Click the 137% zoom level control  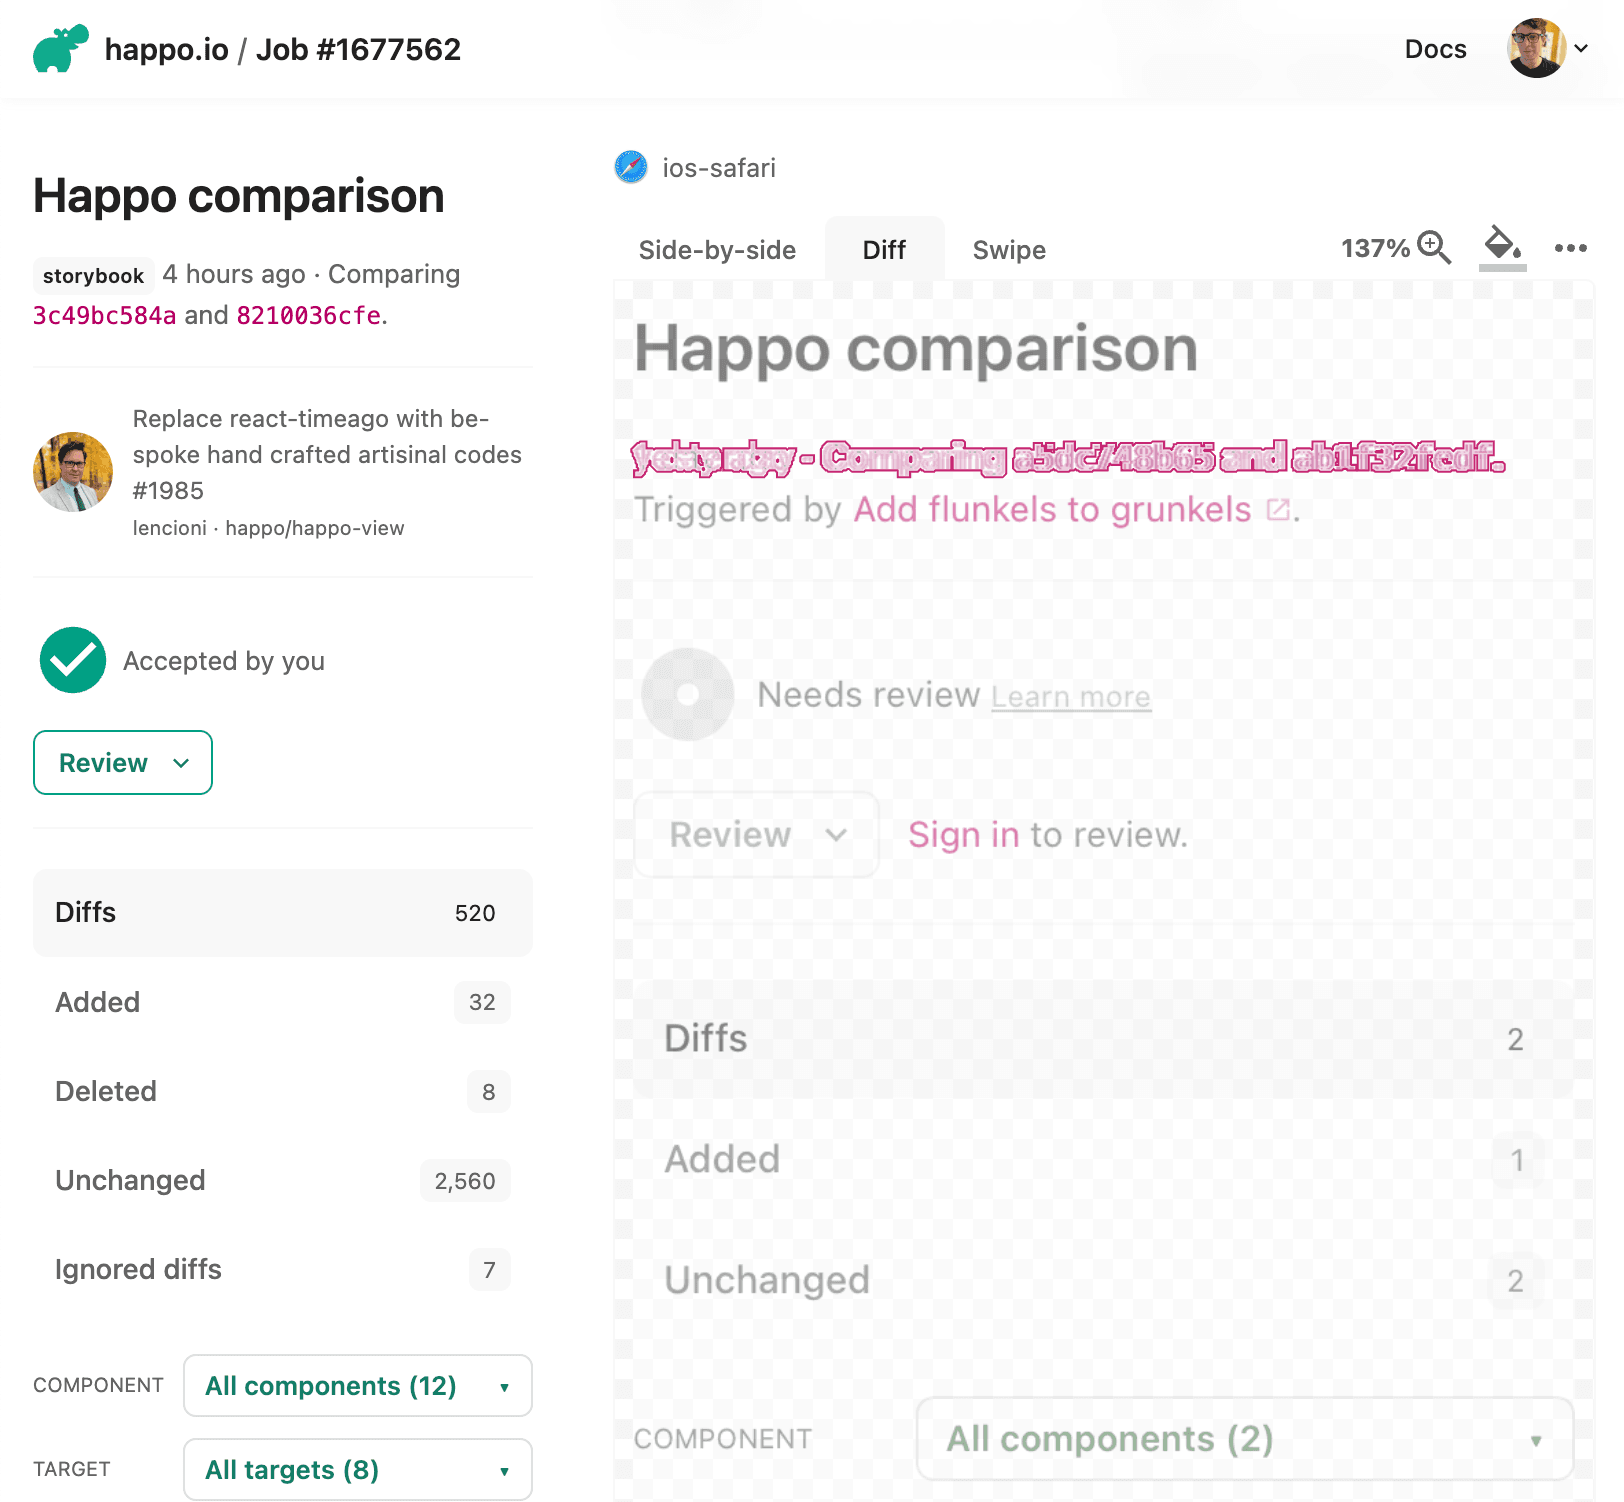point(1376,248)
